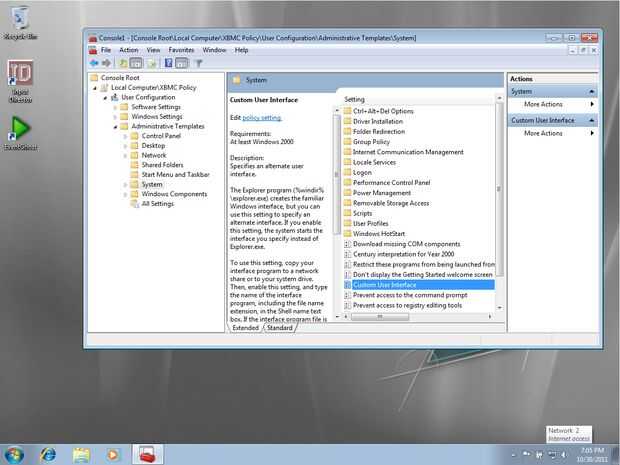Expand the Desktop tree node
Viewport: 620px width, 465px height.
125,146
